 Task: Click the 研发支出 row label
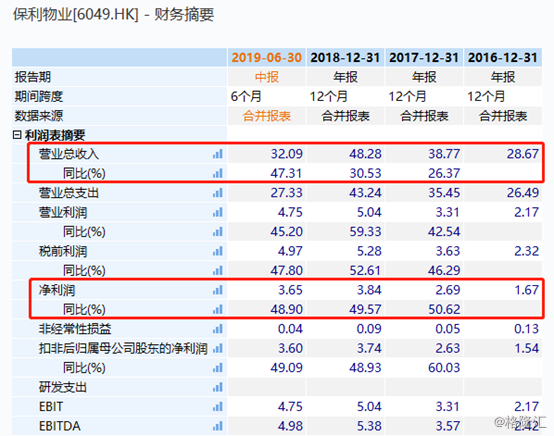63,387
